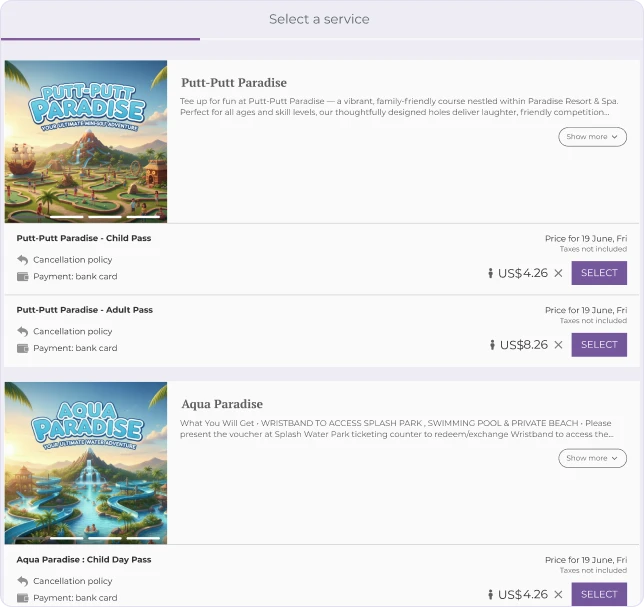Open the Aqua Paradise photo

[86, 463]
